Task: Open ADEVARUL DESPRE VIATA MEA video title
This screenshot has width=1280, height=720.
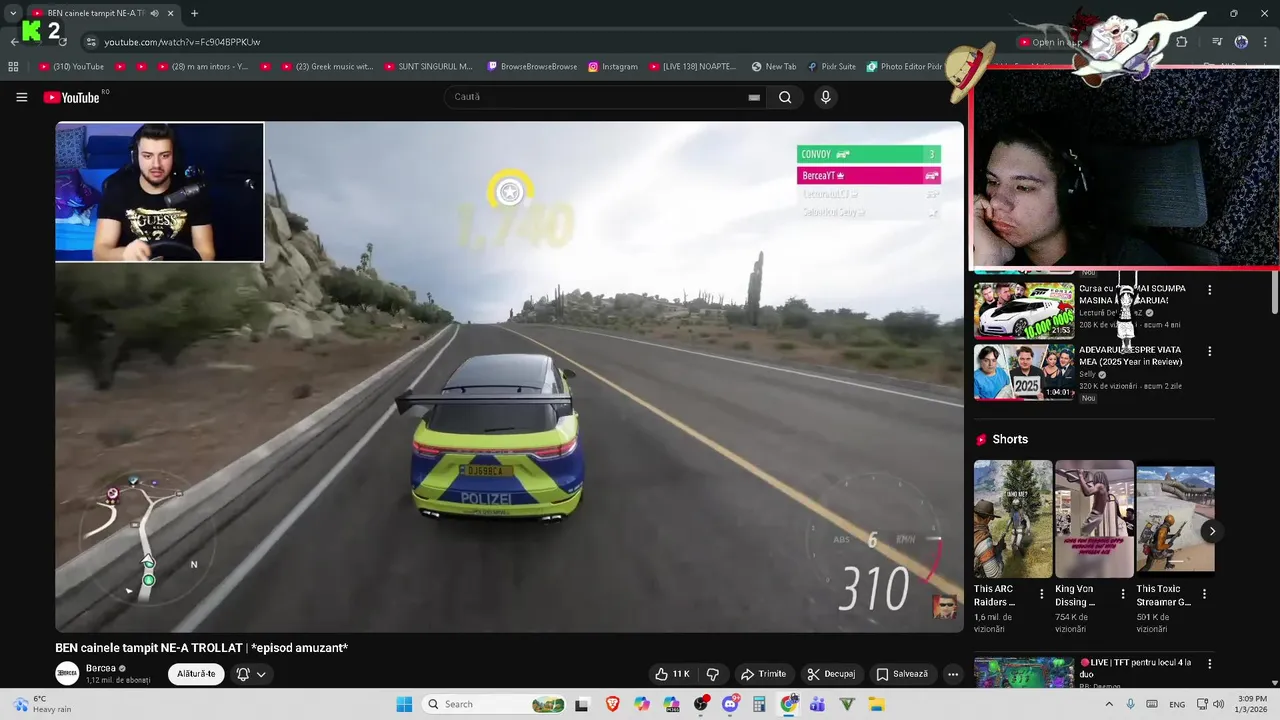Action: point(1133,356)
